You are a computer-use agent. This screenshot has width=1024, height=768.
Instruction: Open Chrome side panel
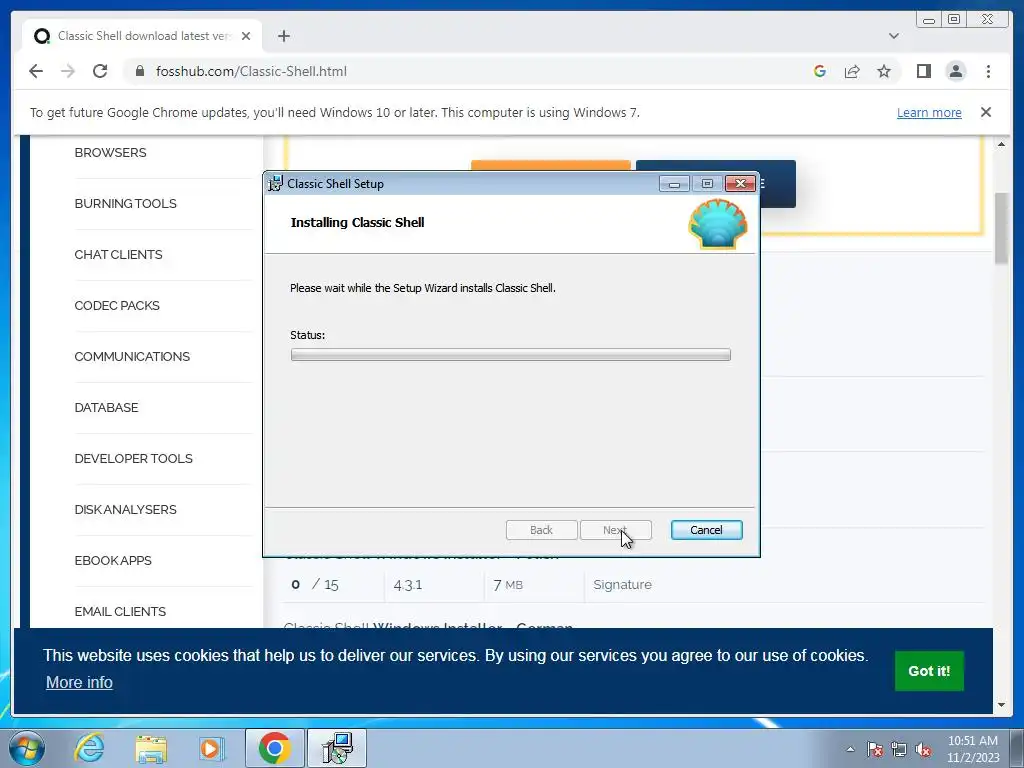point(923,71)
